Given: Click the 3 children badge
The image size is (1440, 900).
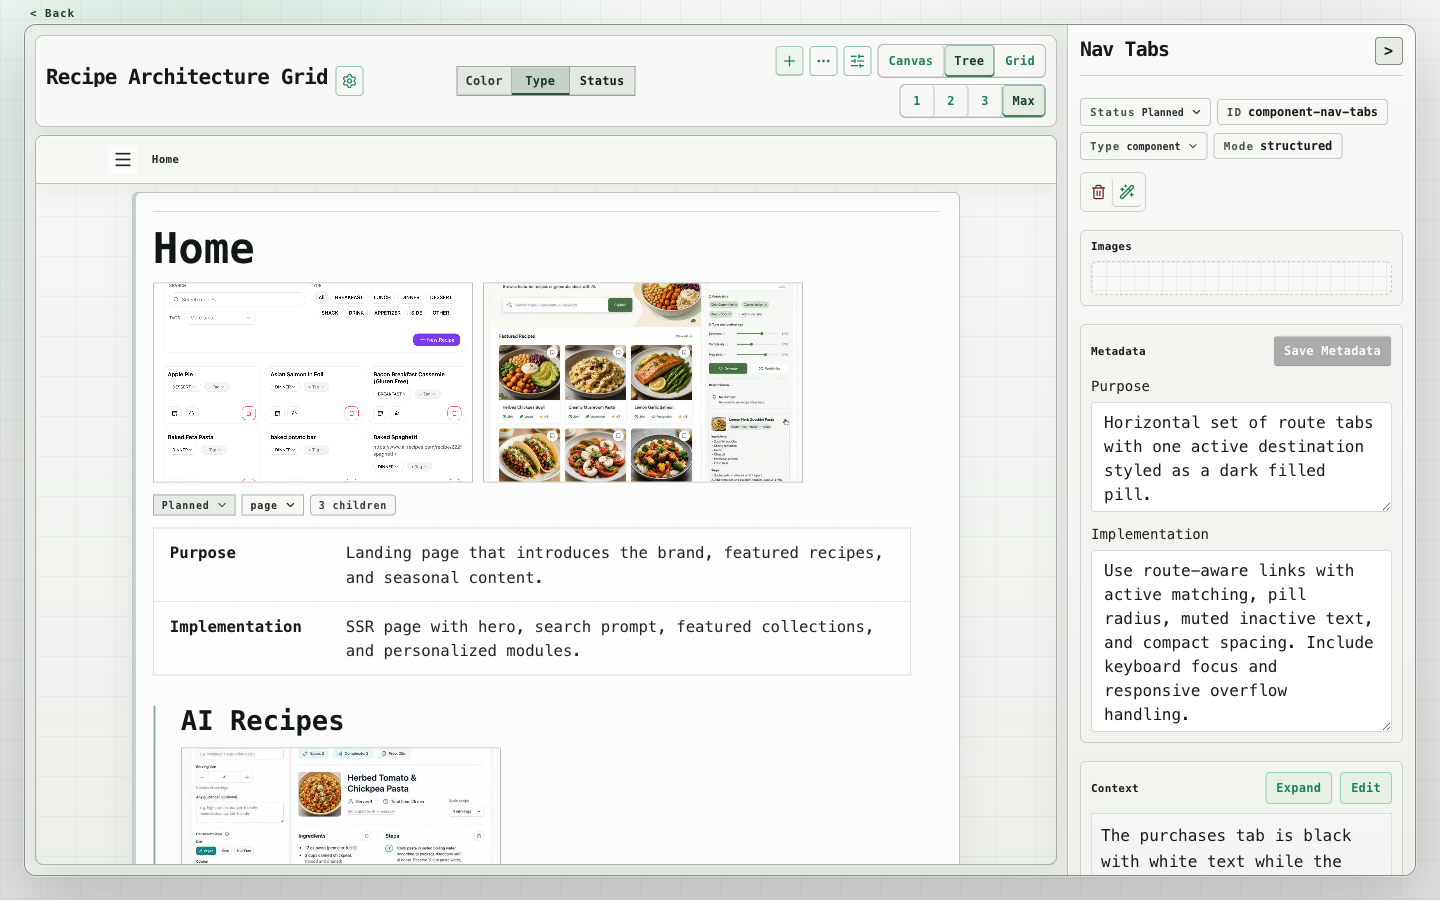Looking at the screenshot, I should coord(353,505).
